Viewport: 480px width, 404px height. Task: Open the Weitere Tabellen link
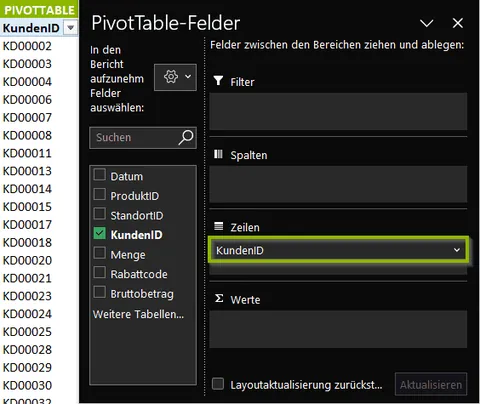point(138,314)
